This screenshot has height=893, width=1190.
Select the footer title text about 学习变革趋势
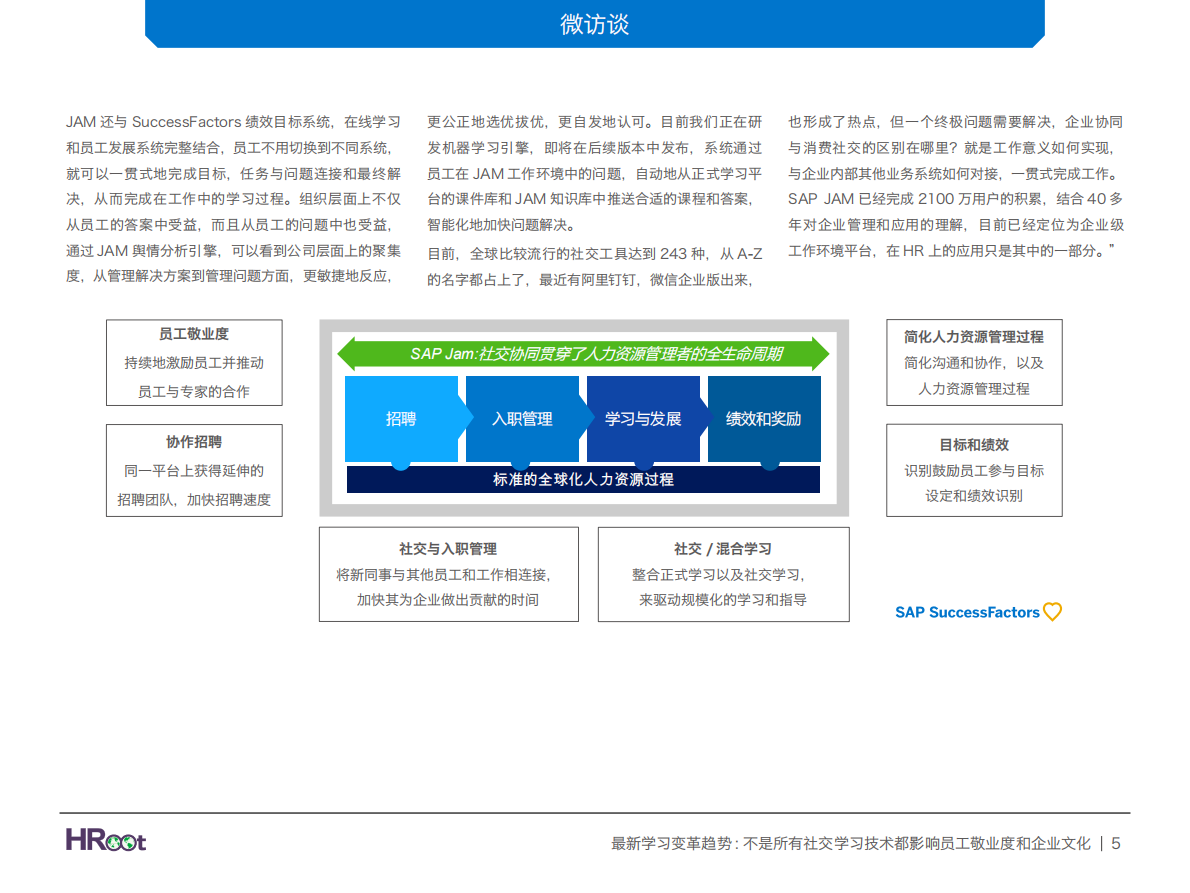coord(847,843)
